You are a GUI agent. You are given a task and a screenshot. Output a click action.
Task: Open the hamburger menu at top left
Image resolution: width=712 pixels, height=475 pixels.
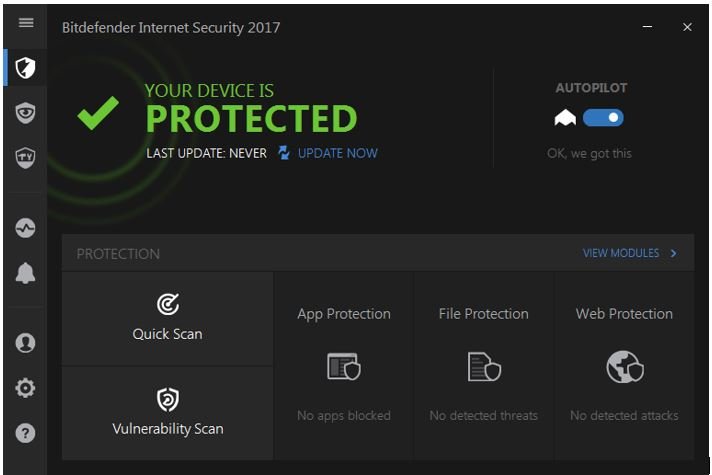tap(26, 22)
